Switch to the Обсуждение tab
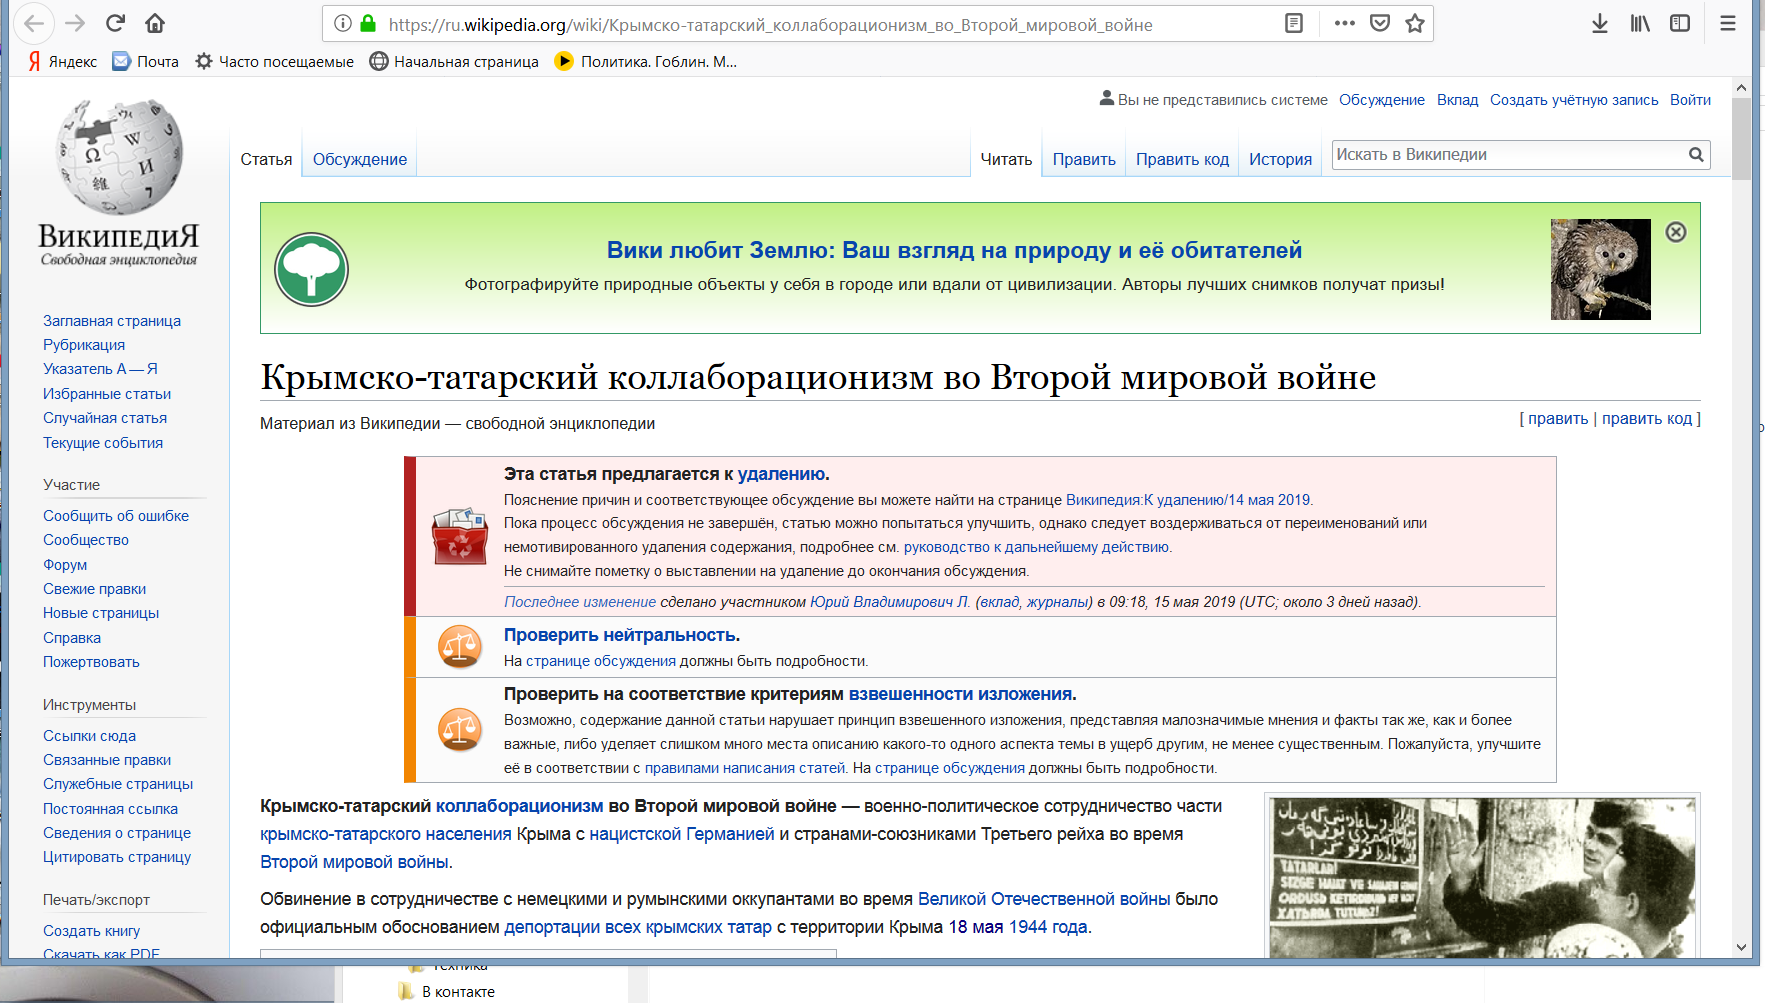 pos(360,159)
